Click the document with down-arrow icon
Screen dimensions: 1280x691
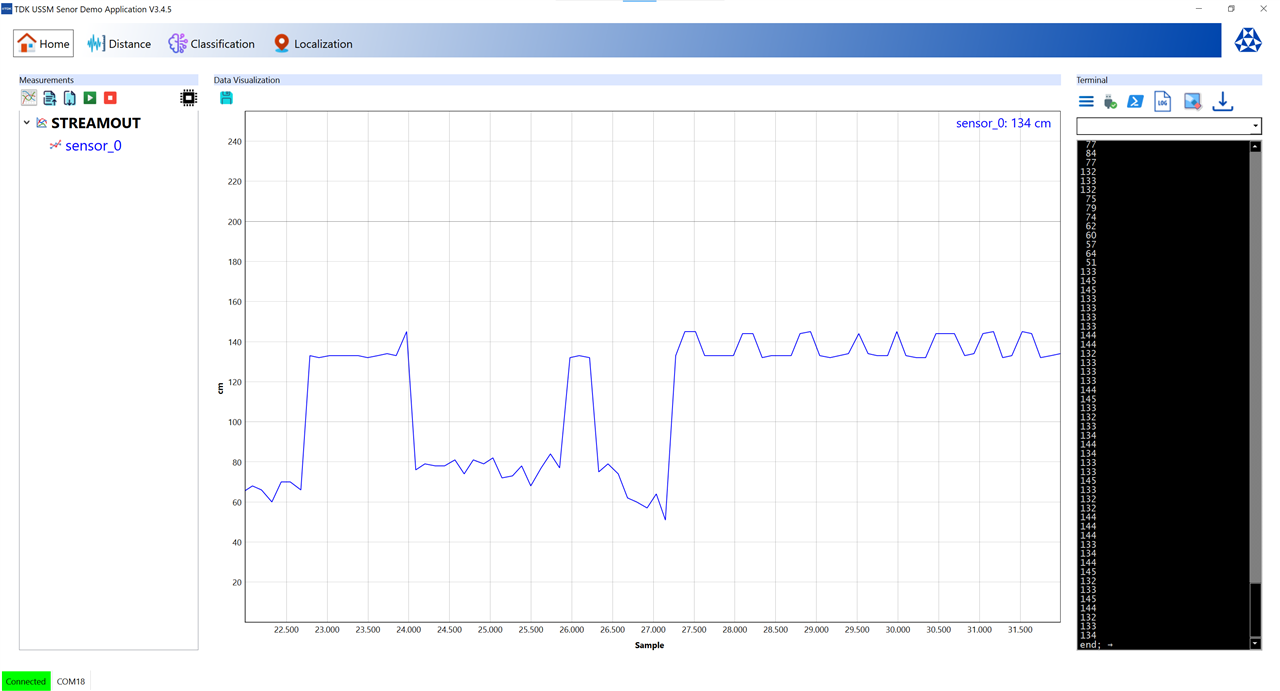coord(70,98)
